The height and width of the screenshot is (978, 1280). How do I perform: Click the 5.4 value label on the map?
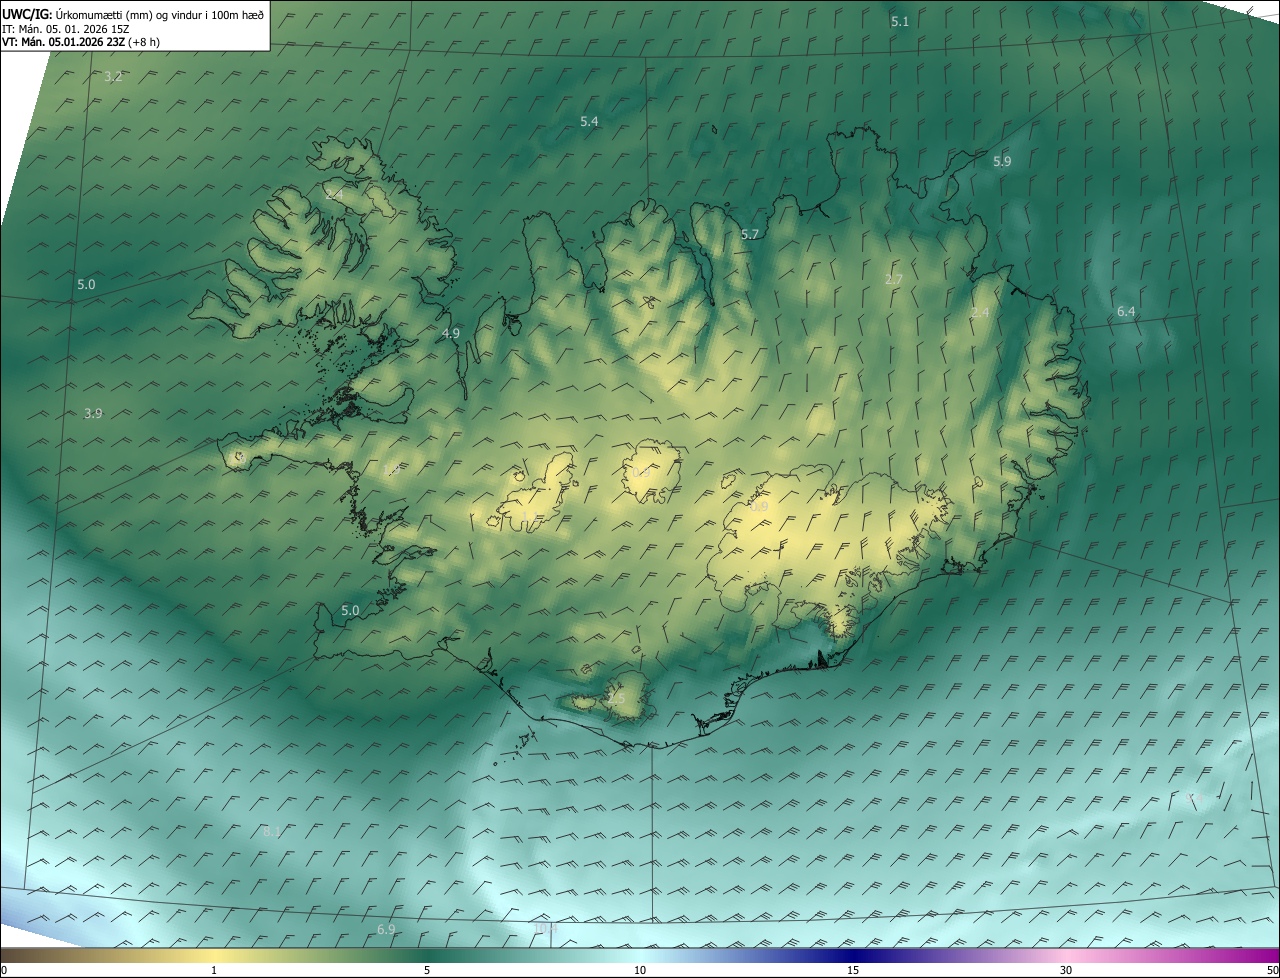(589, 121)
